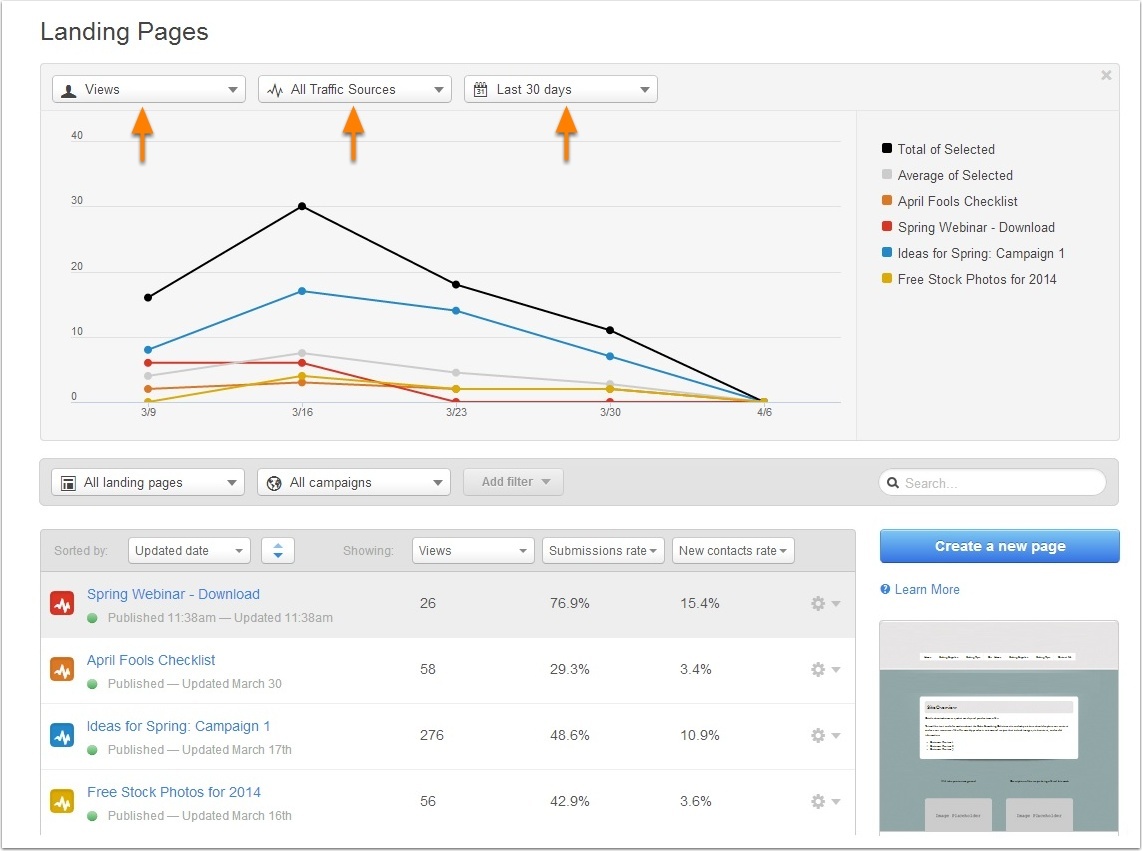Open the Learn More link
1142x851 pixels.
[x=926, y=589]
